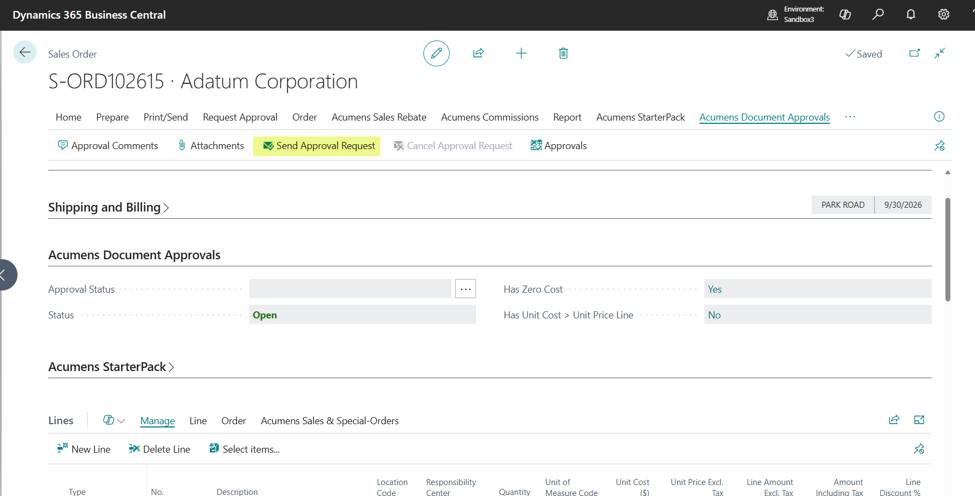Share the sales order via share icon
The height and width of the screenshot is (496, 975).
(478, 53)
